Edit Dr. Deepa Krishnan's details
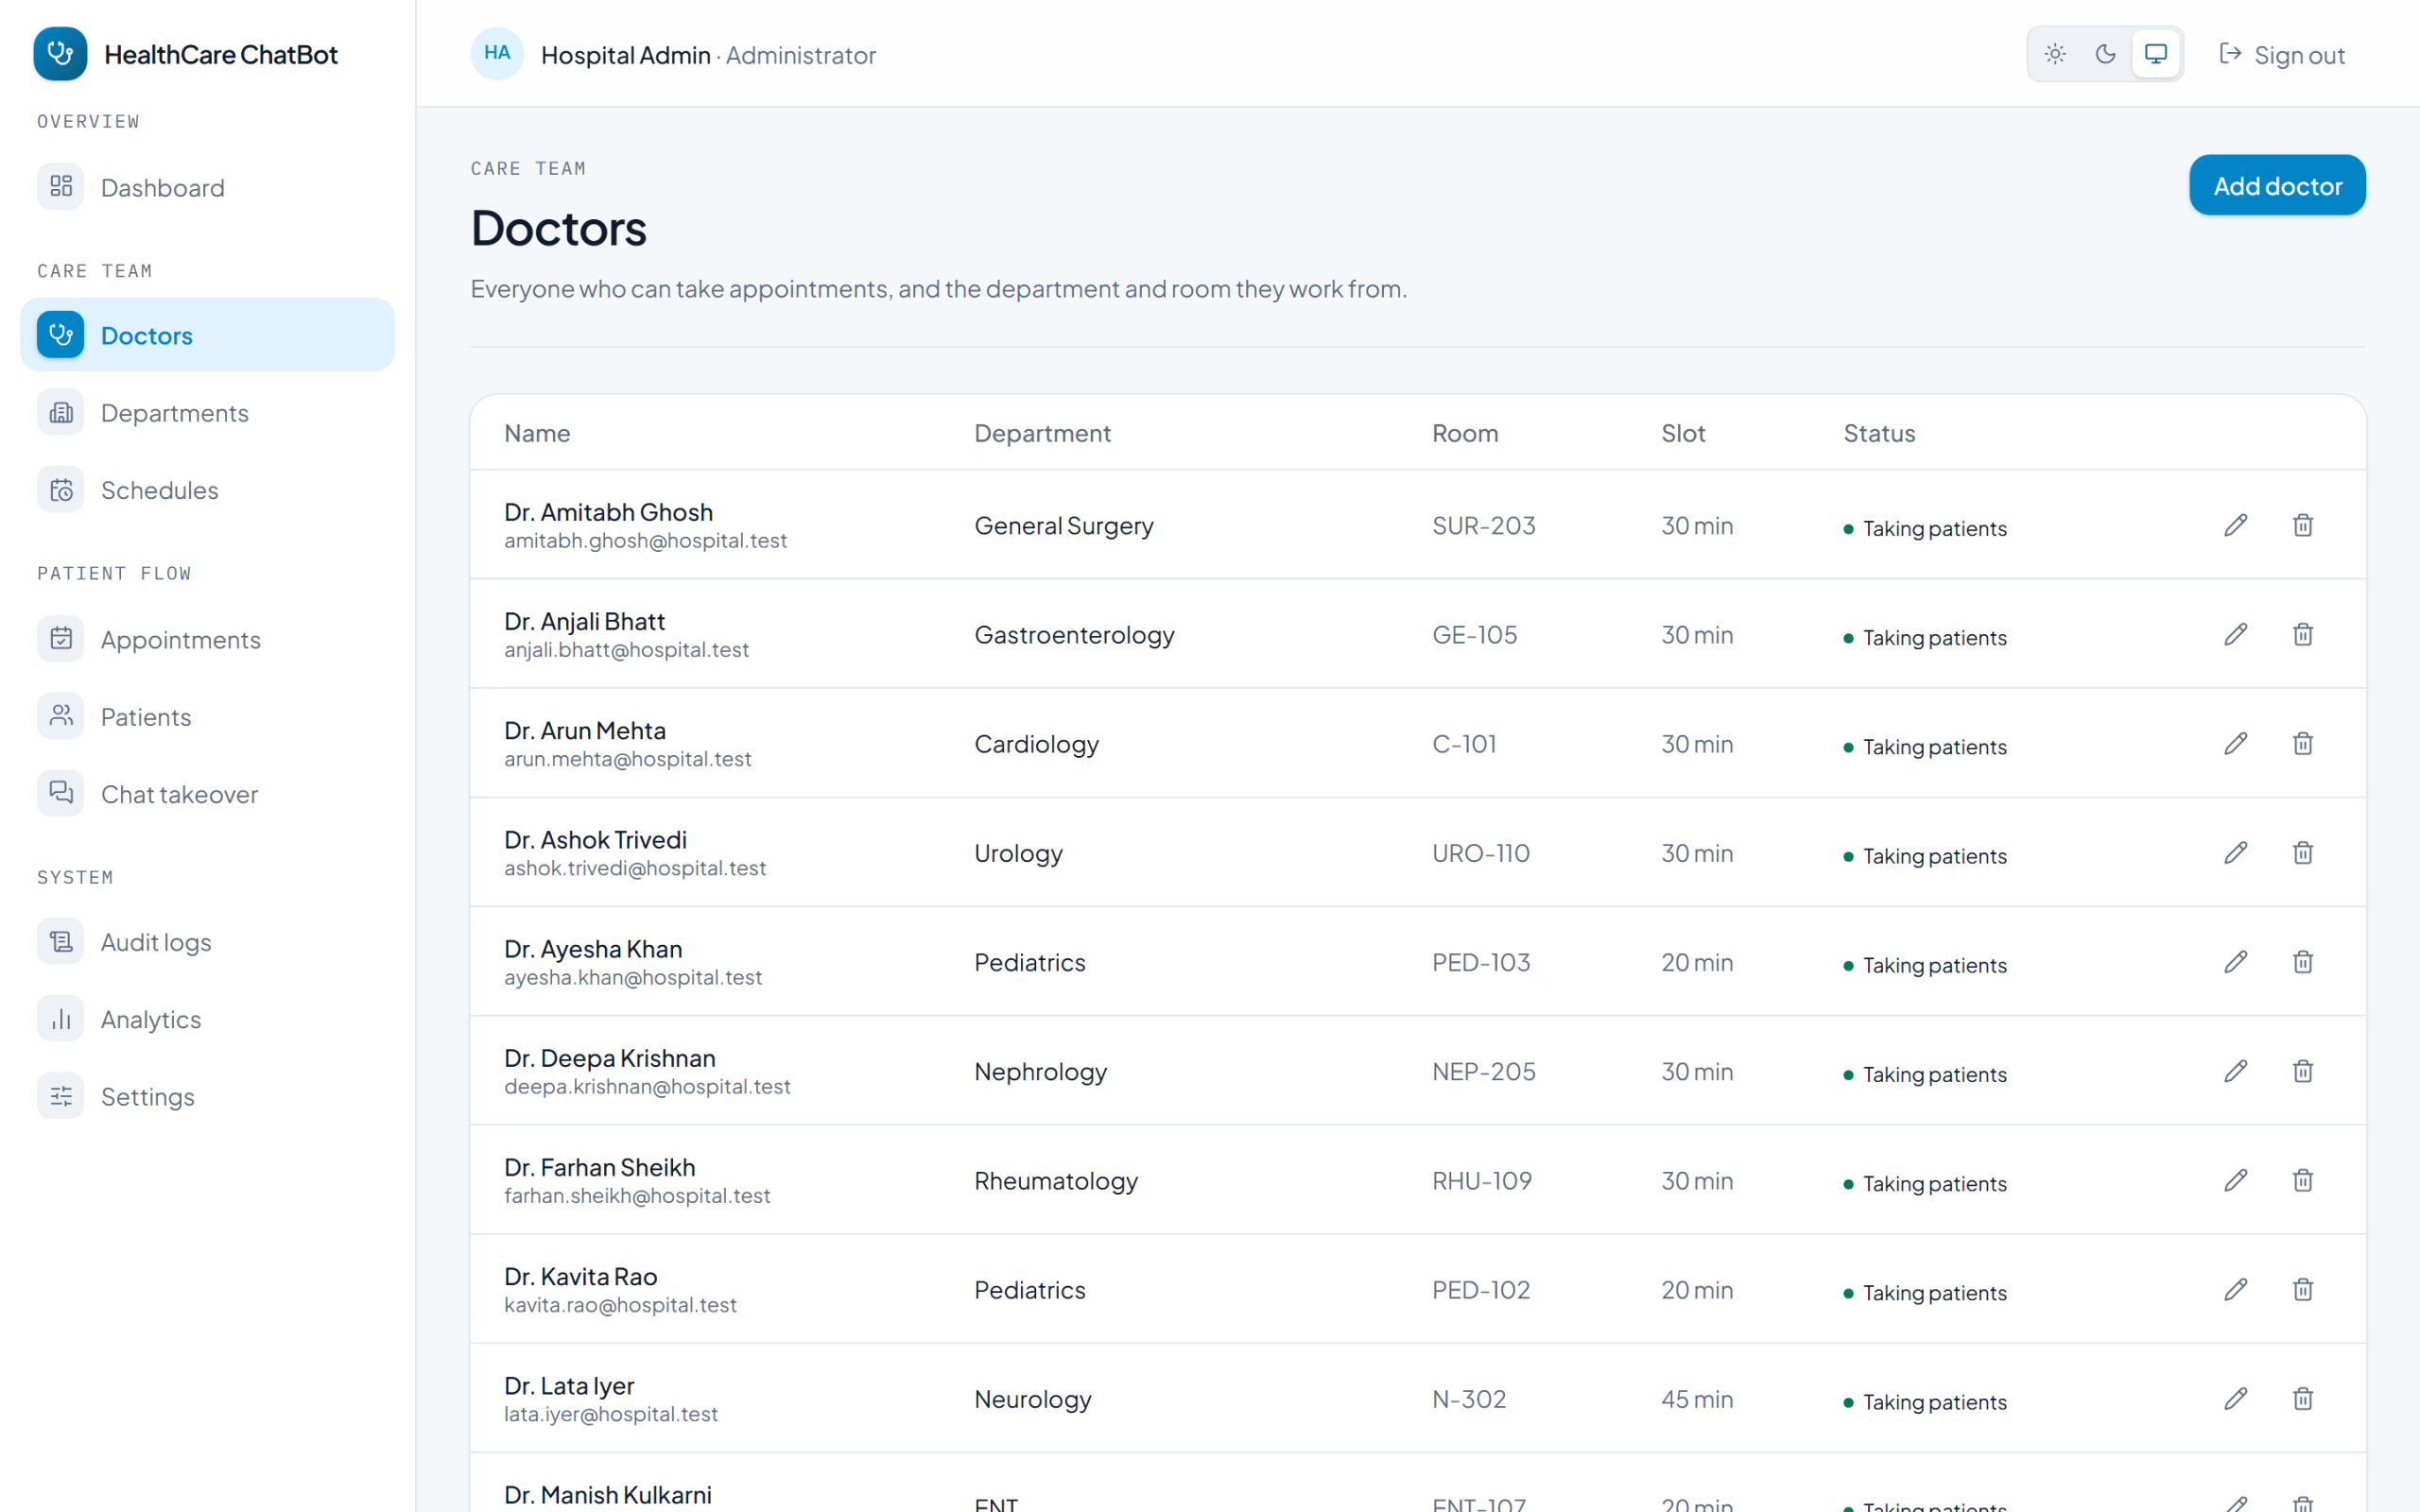Image resolution: width=2420 pixels, height=1512 pixels. coord(2236,1071)
